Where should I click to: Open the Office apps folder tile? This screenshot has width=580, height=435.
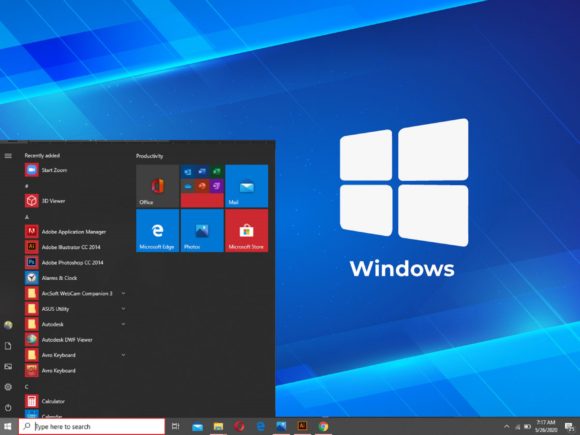(x=202, y=186)
